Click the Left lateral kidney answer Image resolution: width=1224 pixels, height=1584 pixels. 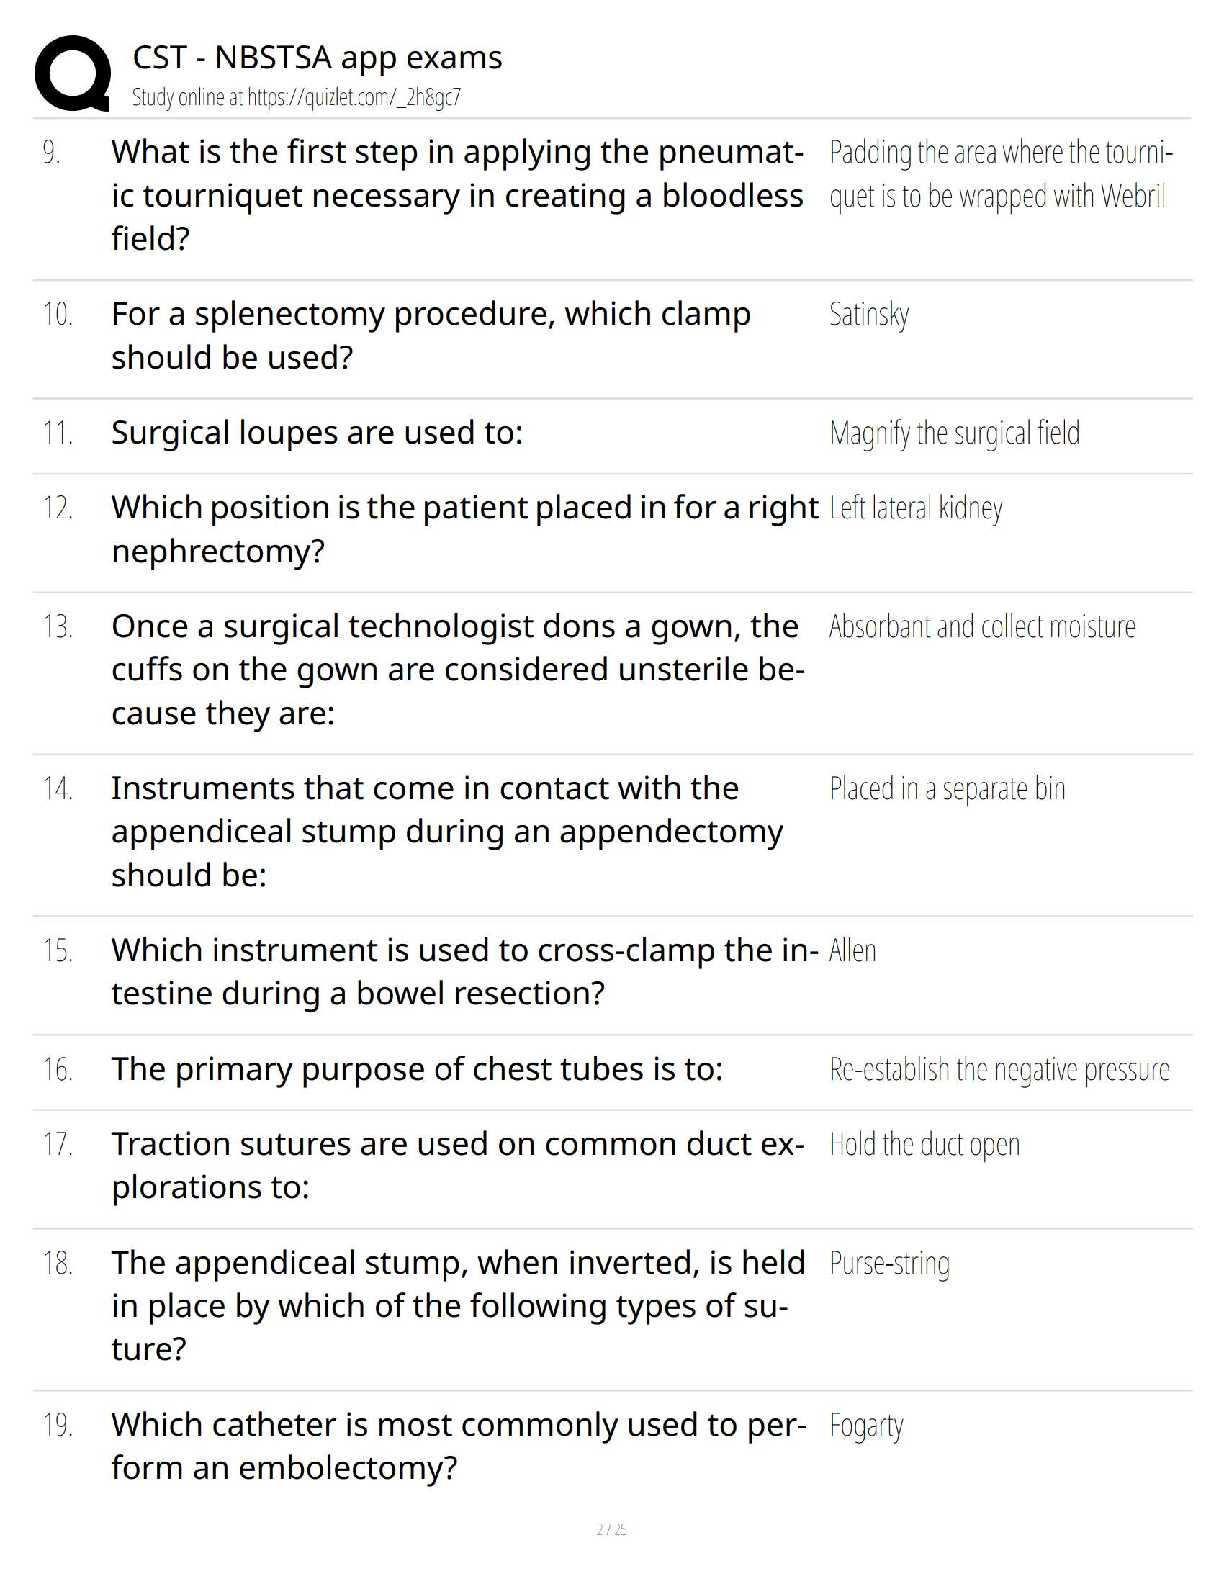pos(916,508)
